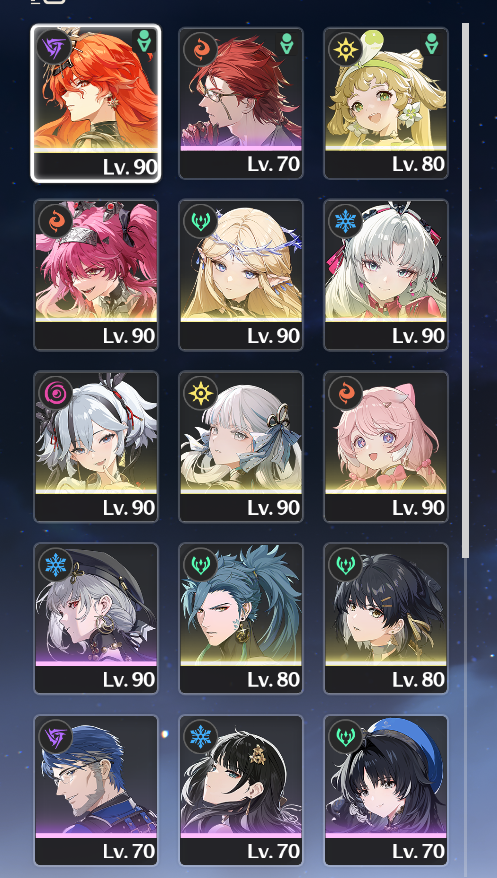497x878 pixels.
Task: Click the green team-member badge on blonde flower girl's card
Action: tap(432, 44)
